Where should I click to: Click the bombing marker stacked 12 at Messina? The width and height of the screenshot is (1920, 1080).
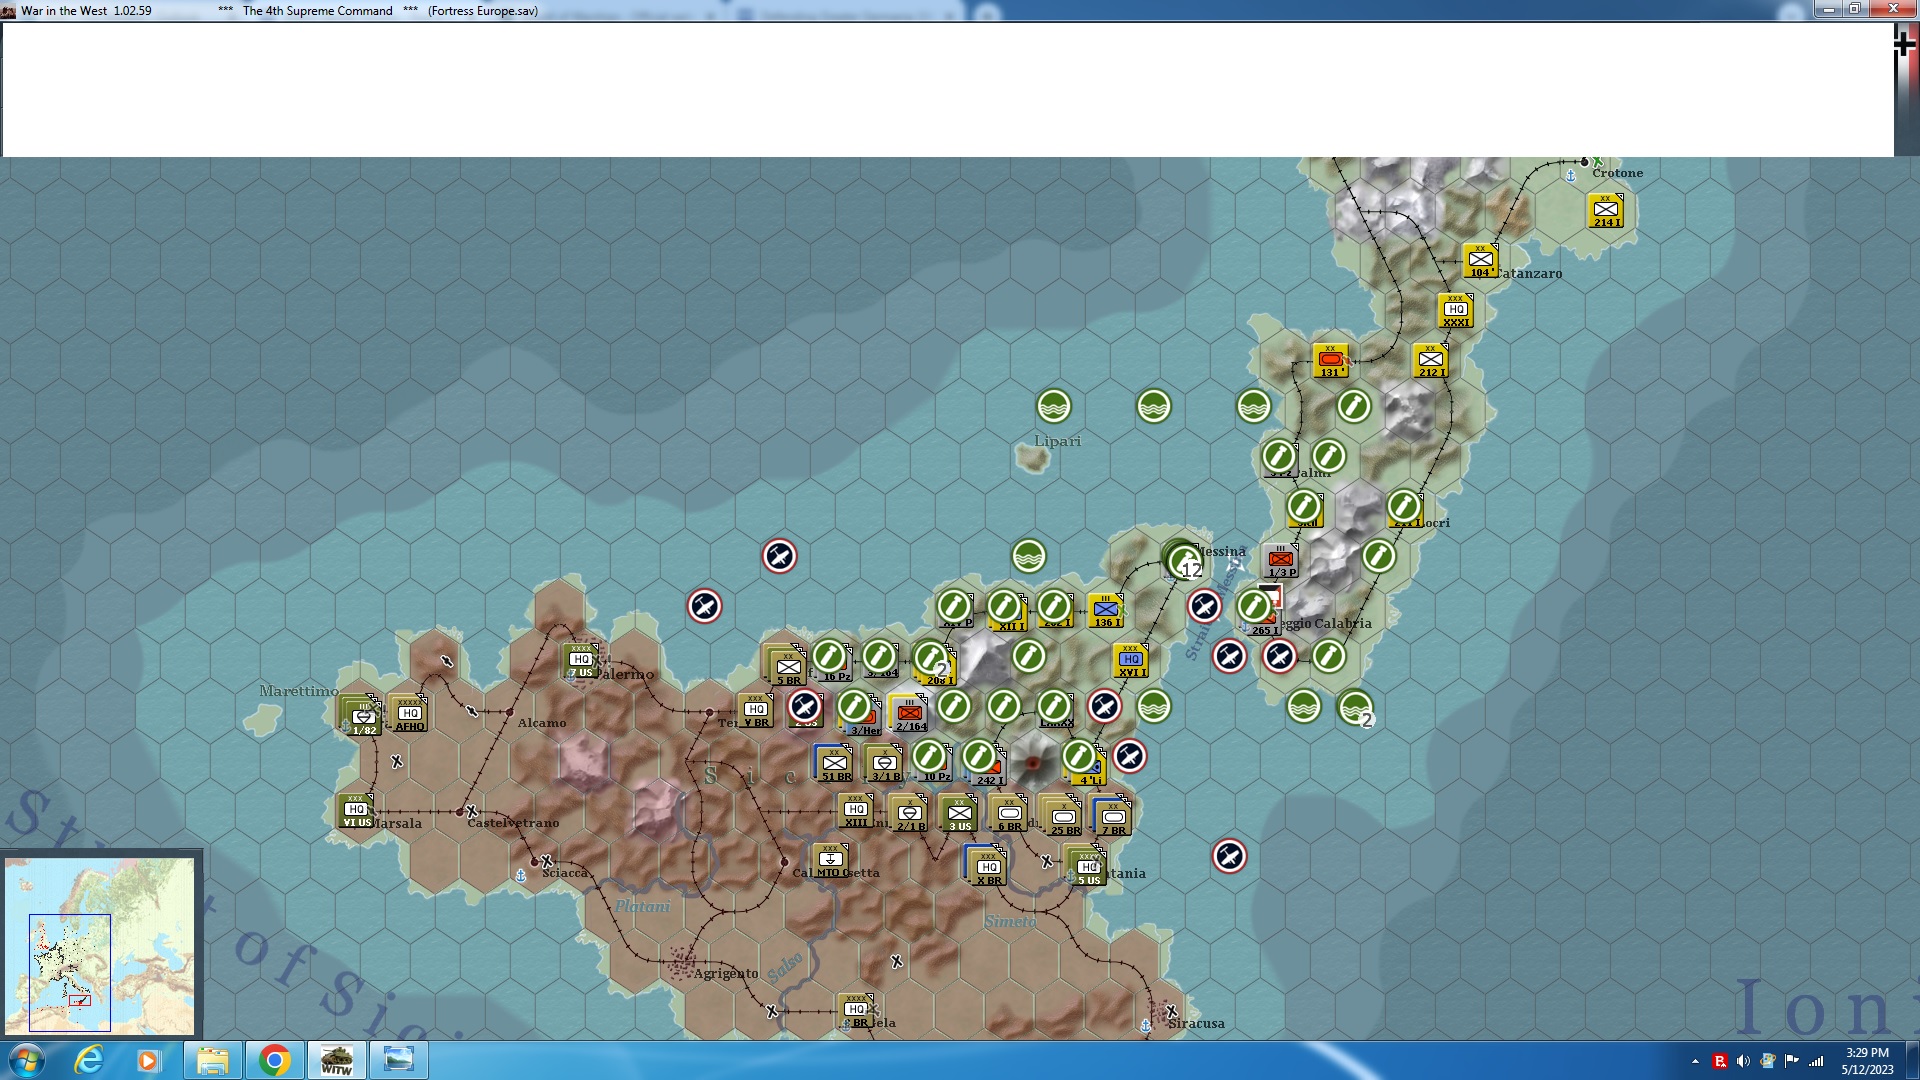[1183, 560]
